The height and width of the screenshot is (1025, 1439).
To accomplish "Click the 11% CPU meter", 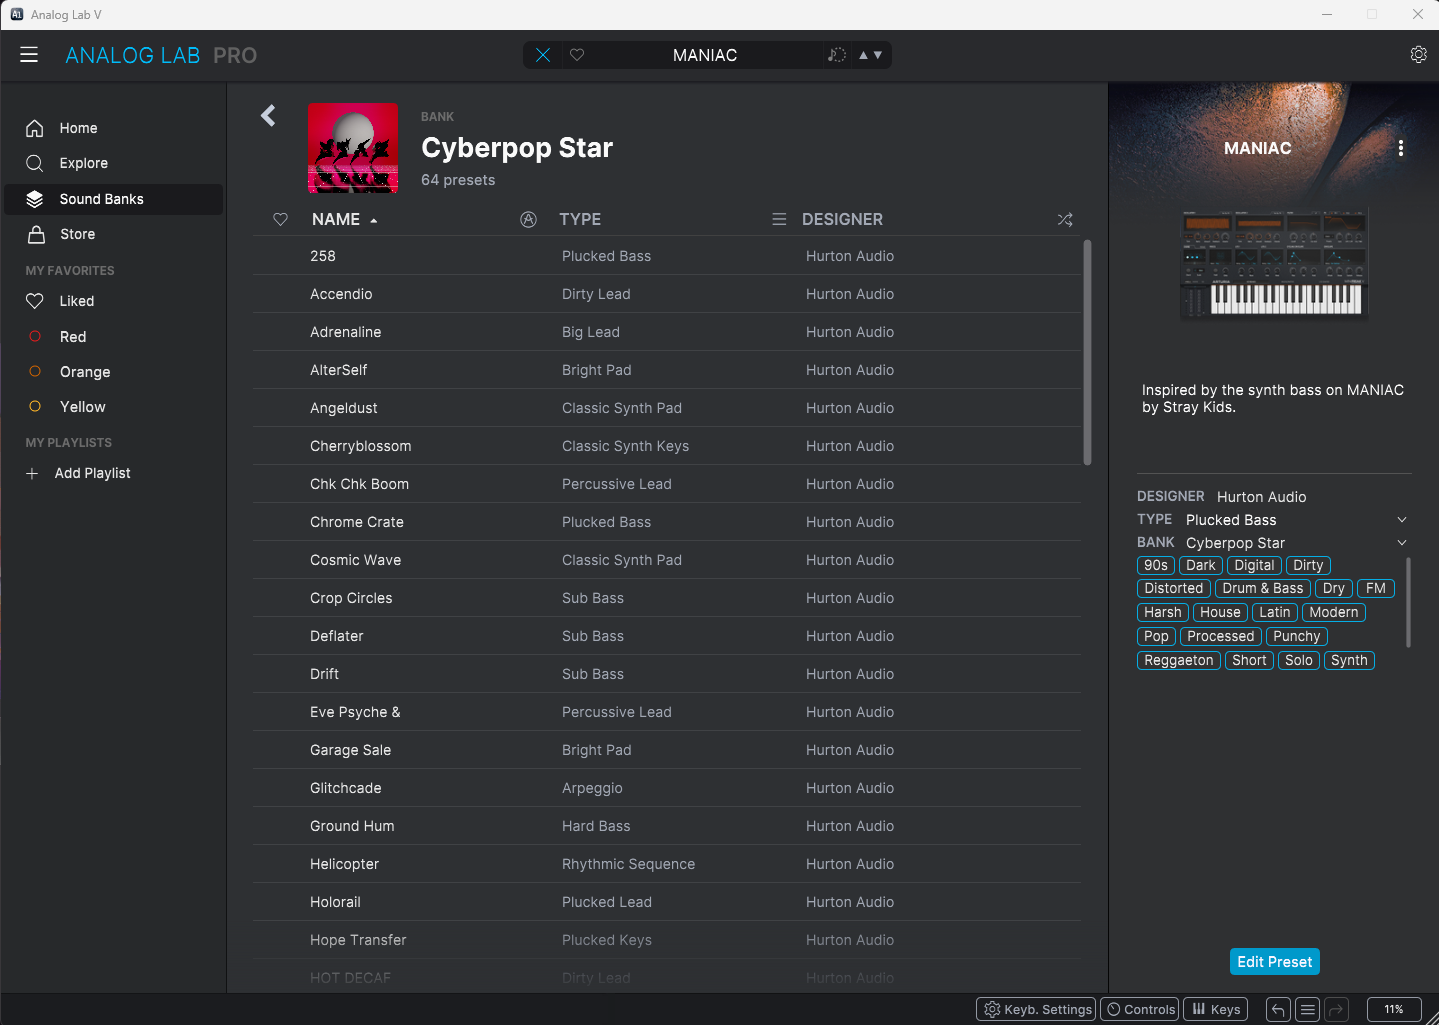I will pyautogui.click(x=1394, y=1009).
